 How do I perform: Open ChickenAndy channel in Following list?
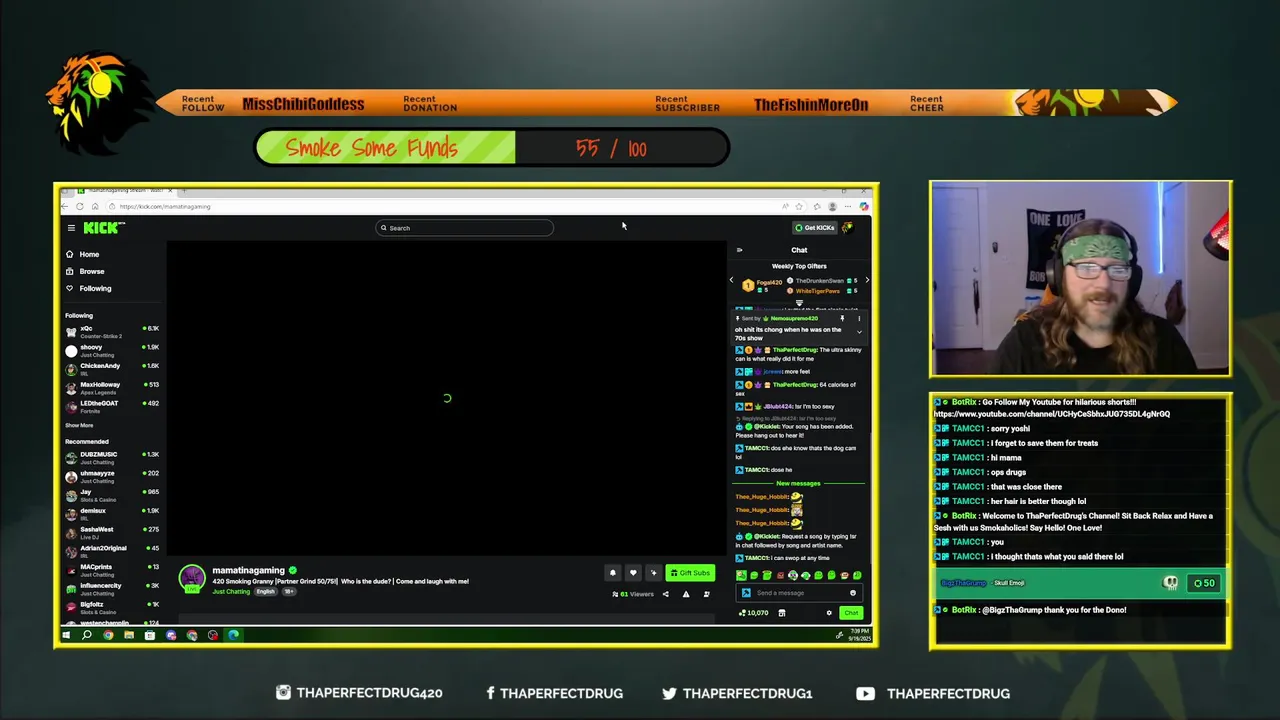click(112, 368)
